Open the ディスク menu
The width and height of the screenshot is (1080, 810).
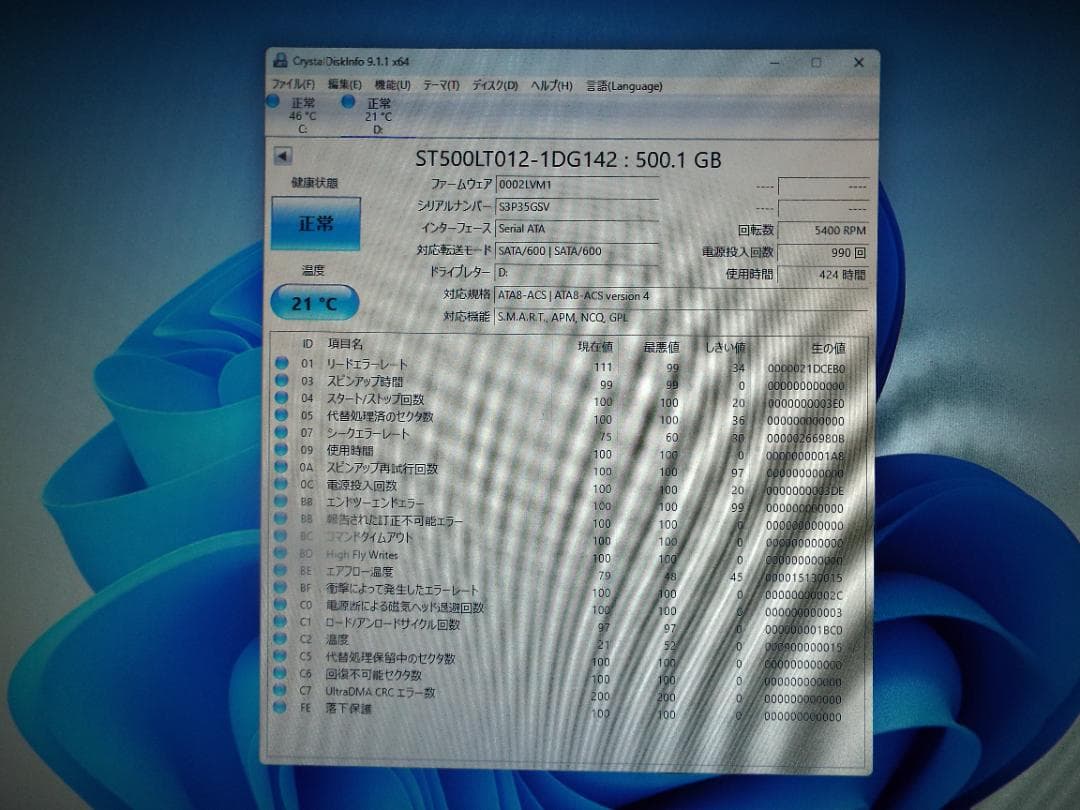pos(494,86)
